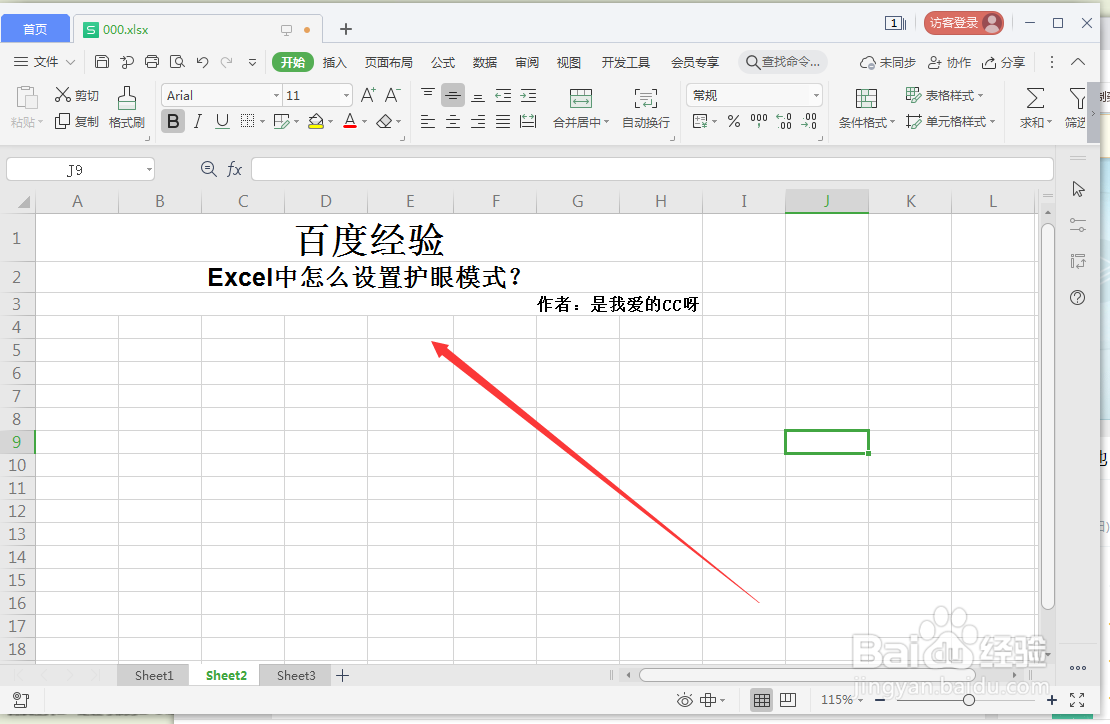
Task: Click the Copy (复制) button
Action: [76, 122]
